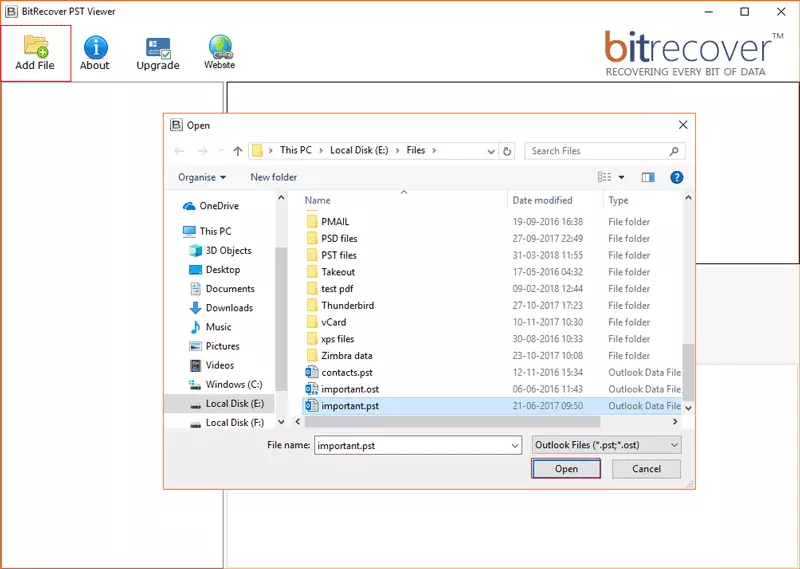Sort files by Date modified column
Image resolution: width=800 pixels, height=569 pixels.
tap(544, 200)
